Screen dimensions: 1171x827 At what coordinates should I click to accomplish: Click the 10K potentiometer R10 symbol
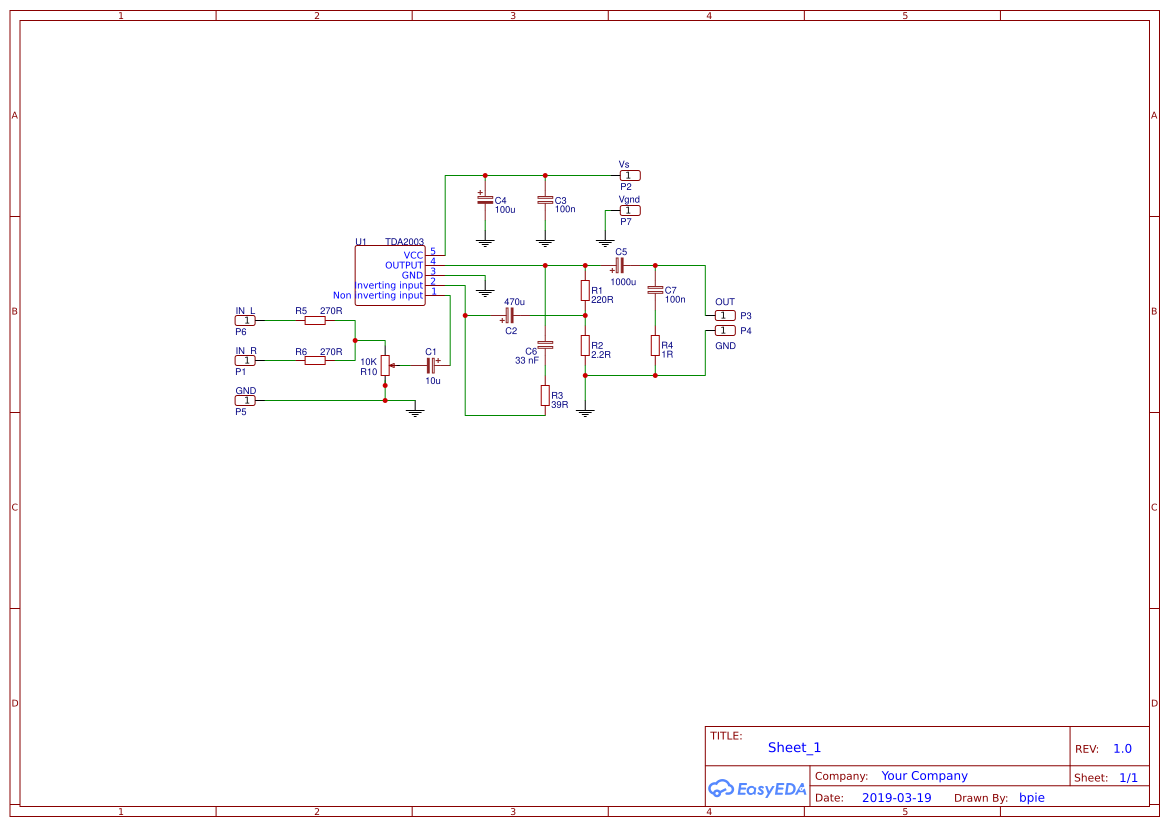(x=385, y=363)
